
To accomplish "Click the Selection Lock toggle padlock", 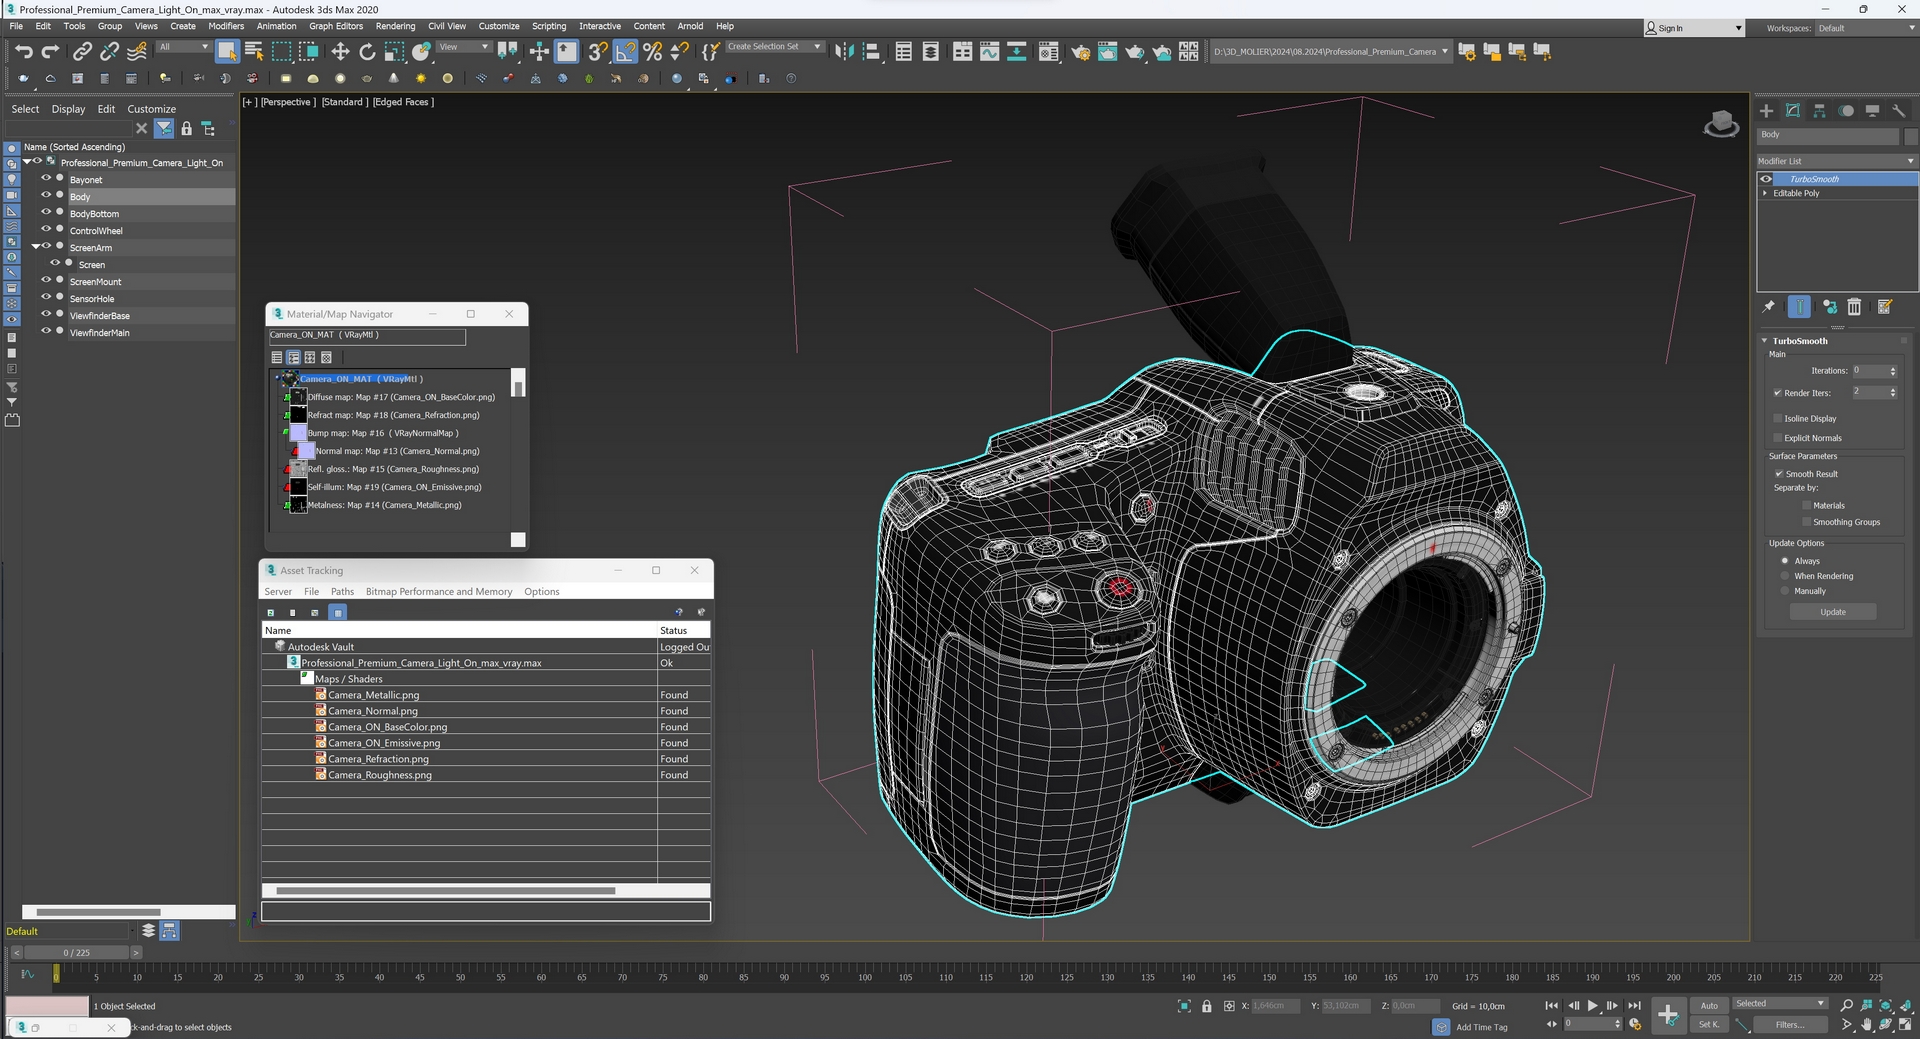I will pyautogui.click(x=1207, y=1006).
